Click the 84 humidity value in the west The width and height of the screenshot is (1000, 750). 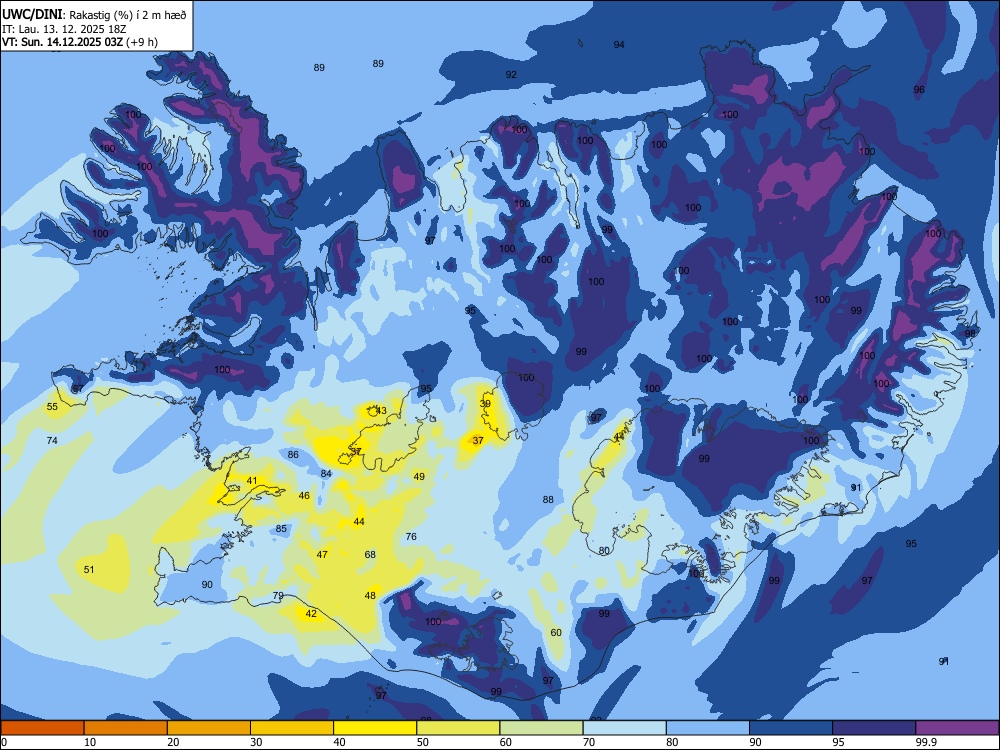[x=326, y=474]
